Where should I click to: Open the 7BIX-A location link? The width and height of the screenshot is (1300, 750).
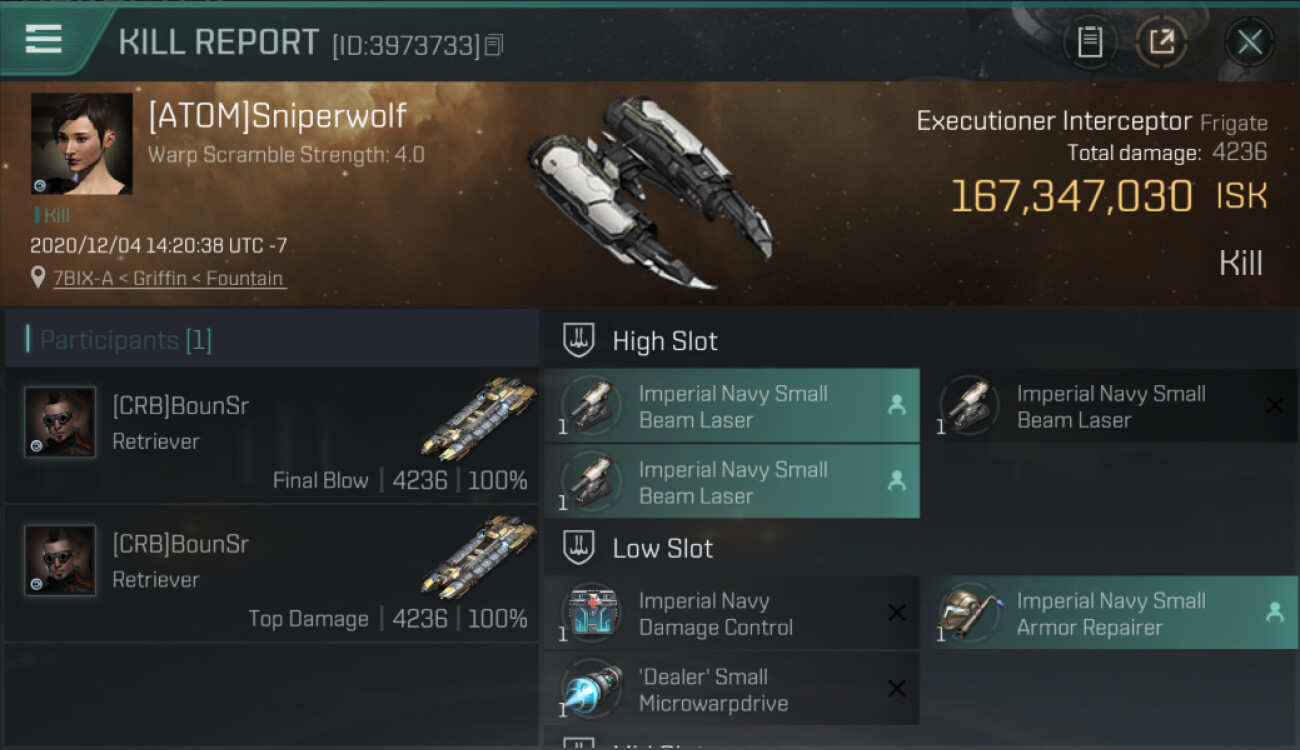pos(170,278)
